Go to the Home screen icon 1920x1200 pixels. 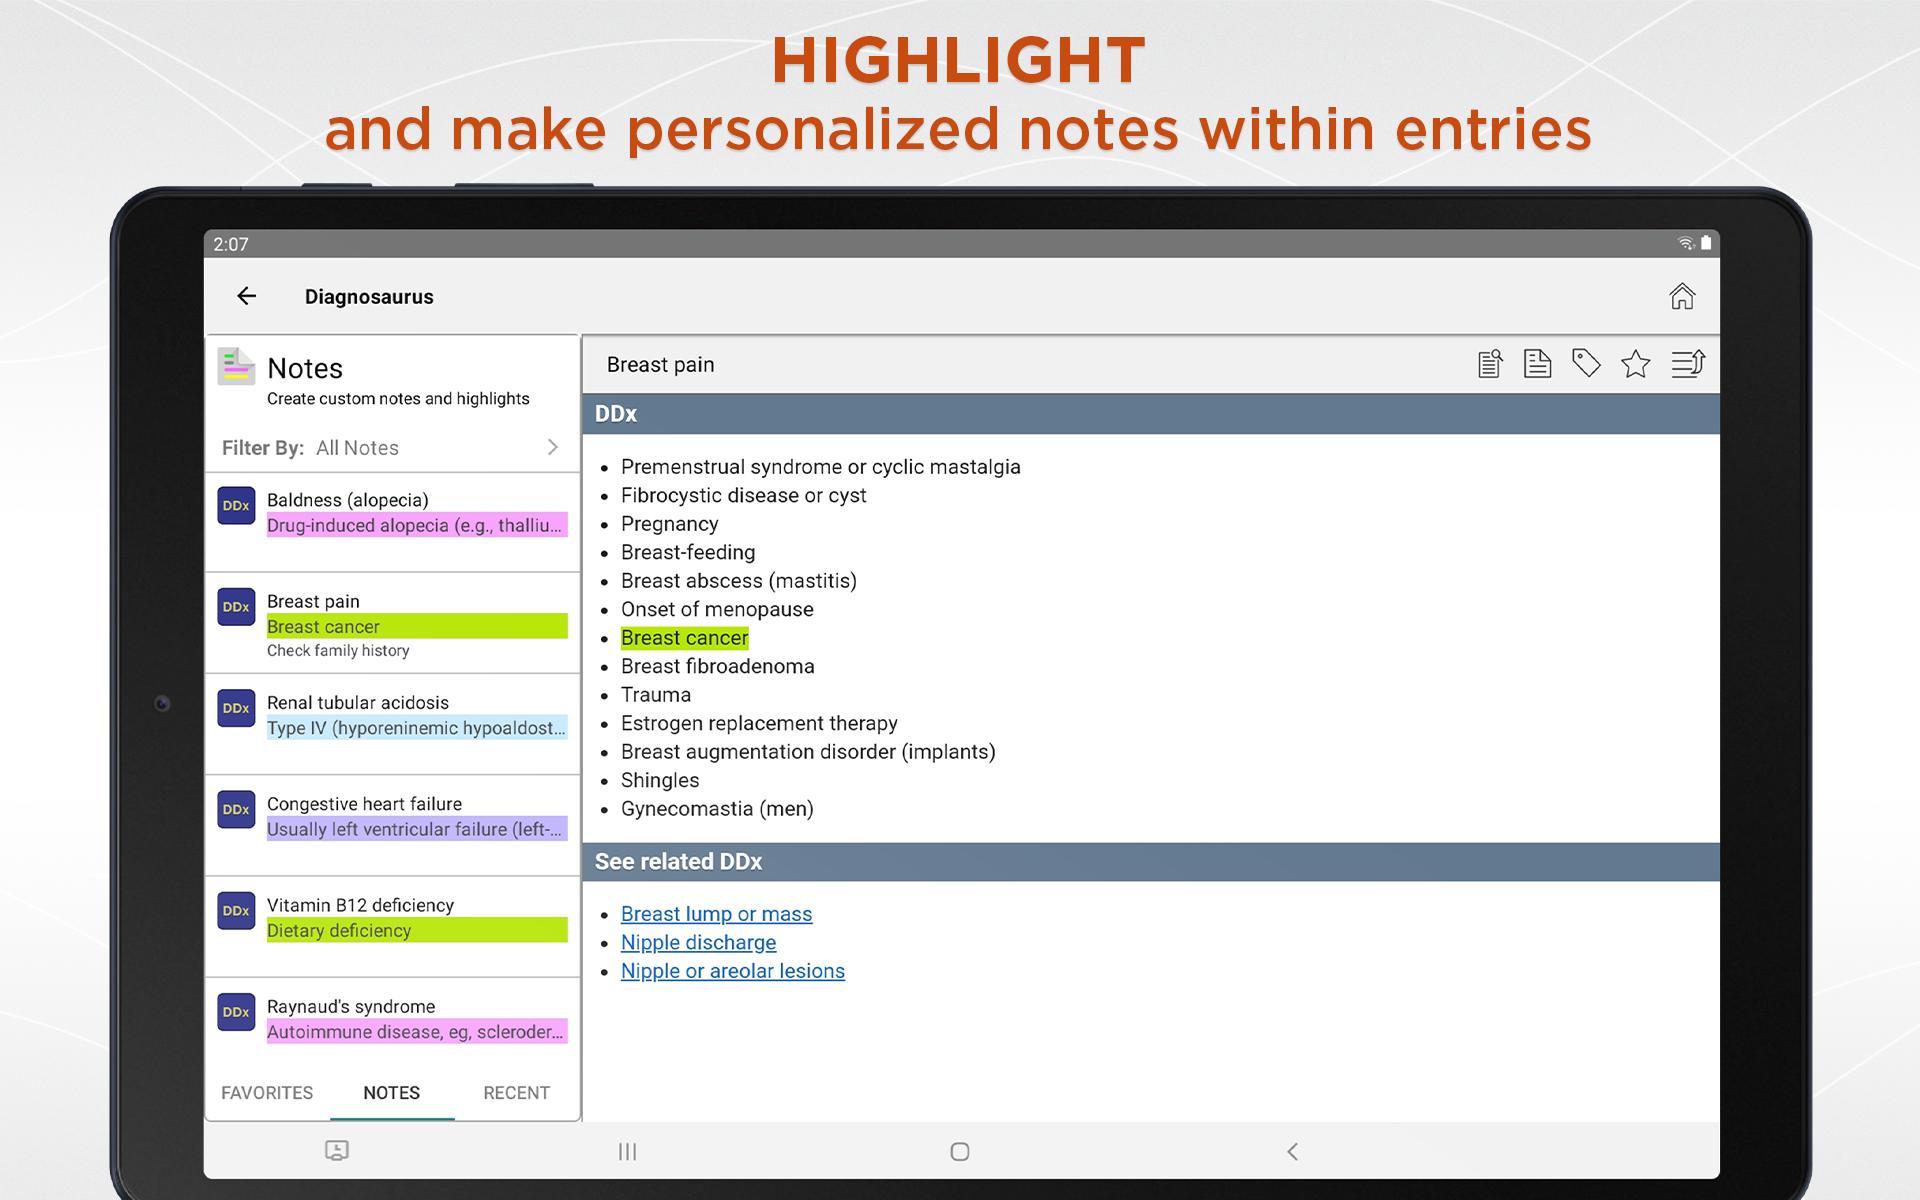point(1682,296)
